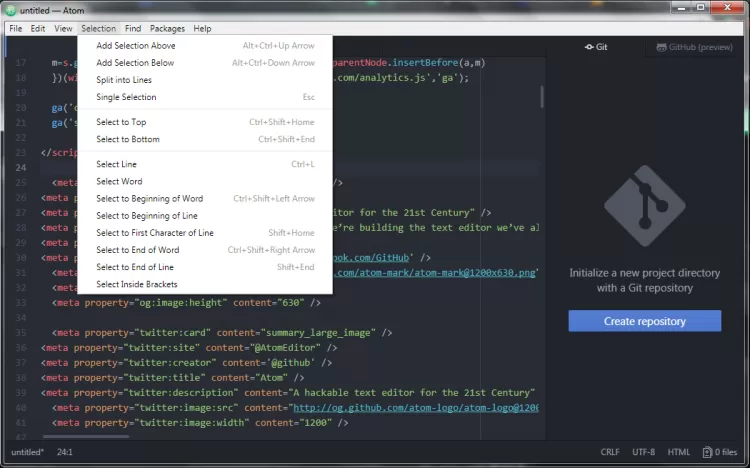Choose Select to Bottom
This screenshot has height=468, width=750.
pos(205,139)
